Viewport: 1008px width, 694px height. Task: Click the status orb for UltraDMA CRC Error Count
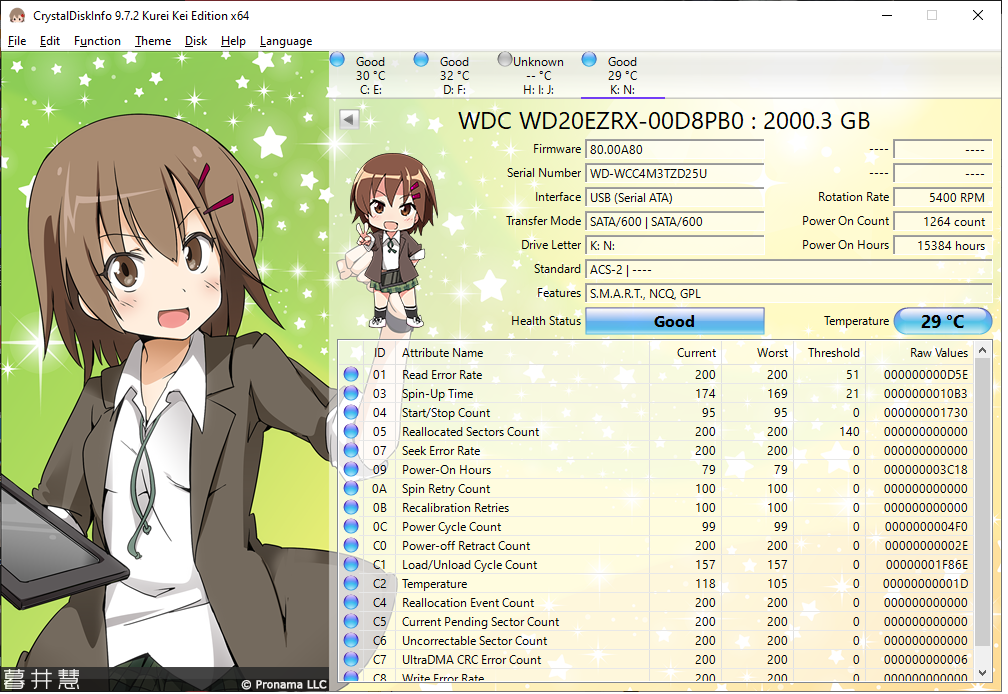(351, 659)
